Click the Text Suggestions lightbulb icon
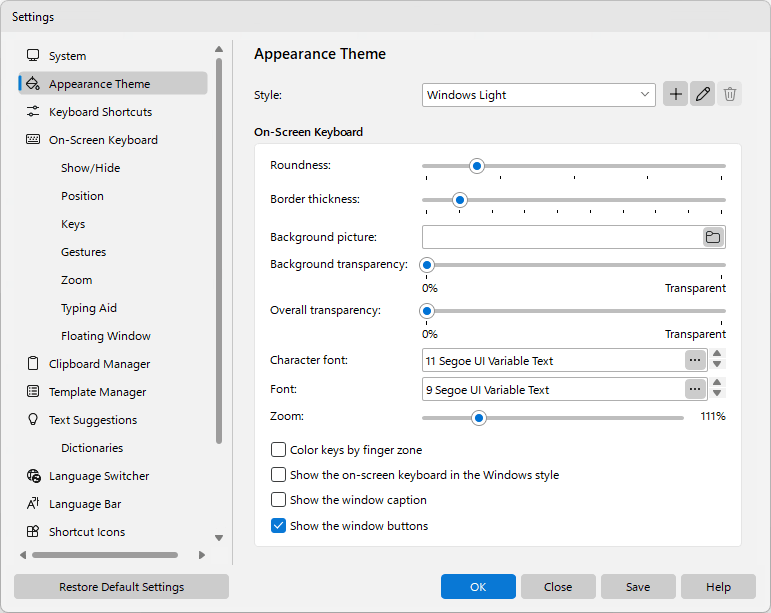 (33, 419)
